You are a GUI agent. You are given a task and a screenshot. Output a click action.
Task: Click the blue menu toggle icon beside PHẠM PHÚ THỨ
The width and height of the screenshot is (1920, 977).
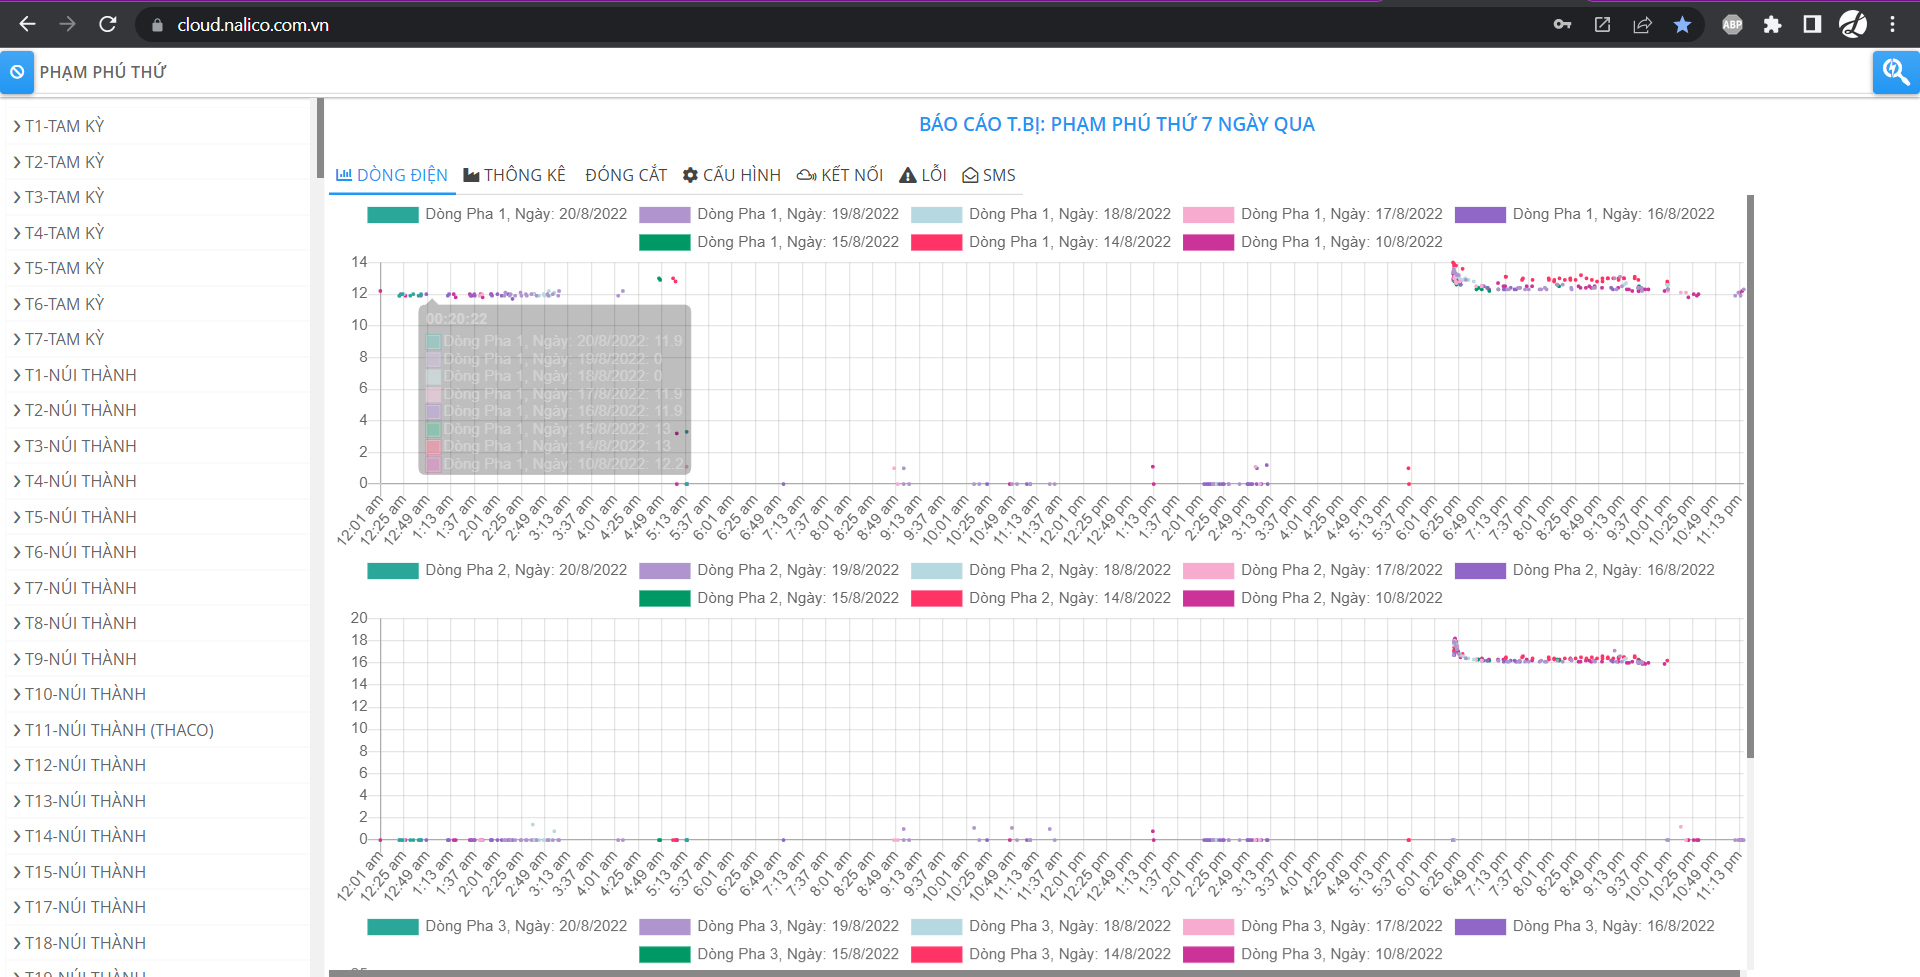point(17,72)
